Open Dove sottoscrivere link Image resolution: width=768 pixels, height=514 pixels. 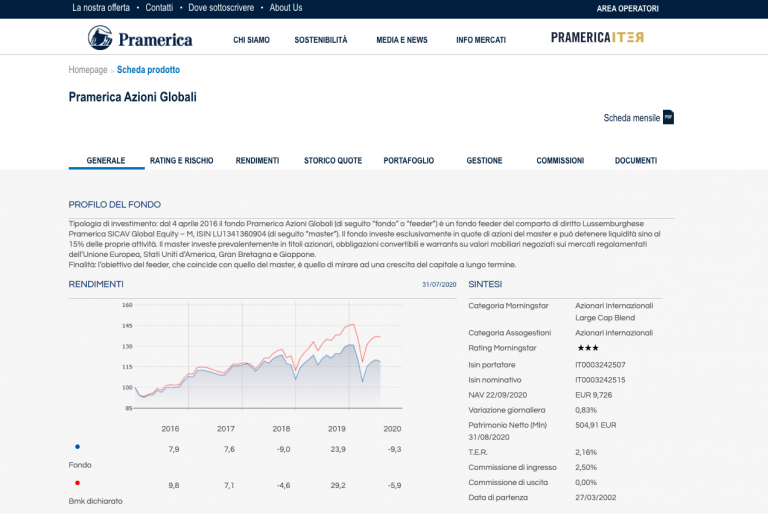221,8
